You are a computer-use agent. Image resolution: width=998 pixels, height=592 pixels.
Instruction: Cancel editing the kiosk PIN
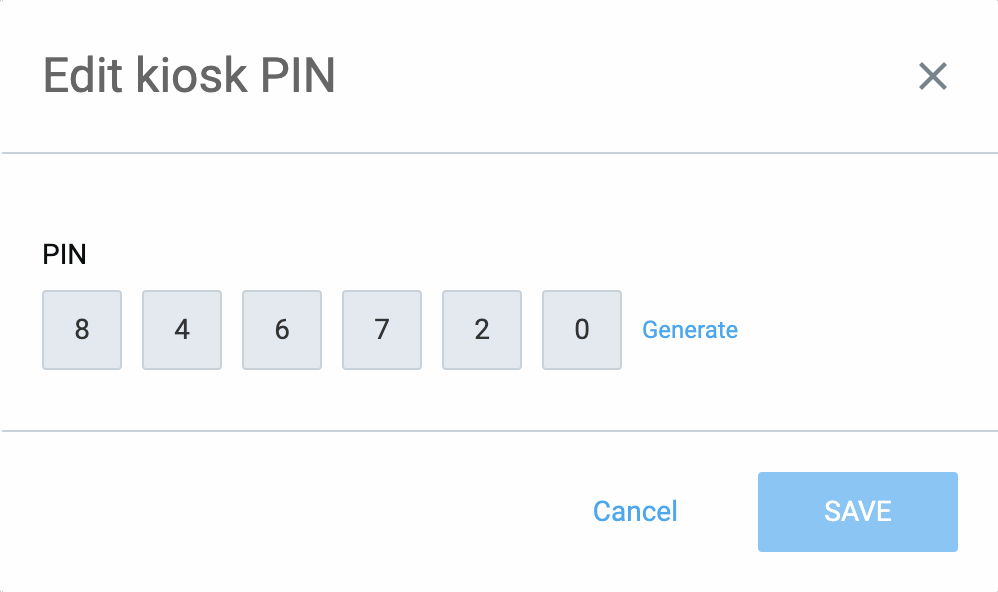coord(635,511)
